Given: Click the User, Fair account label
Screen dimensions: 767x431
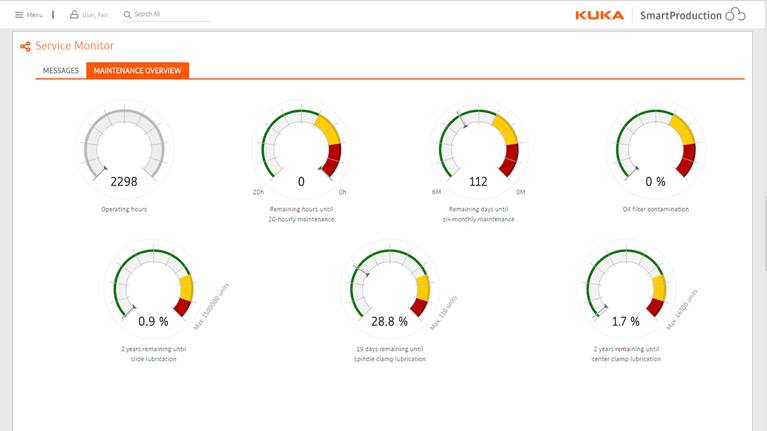Looking at the screenshot, I should [96, 15].
